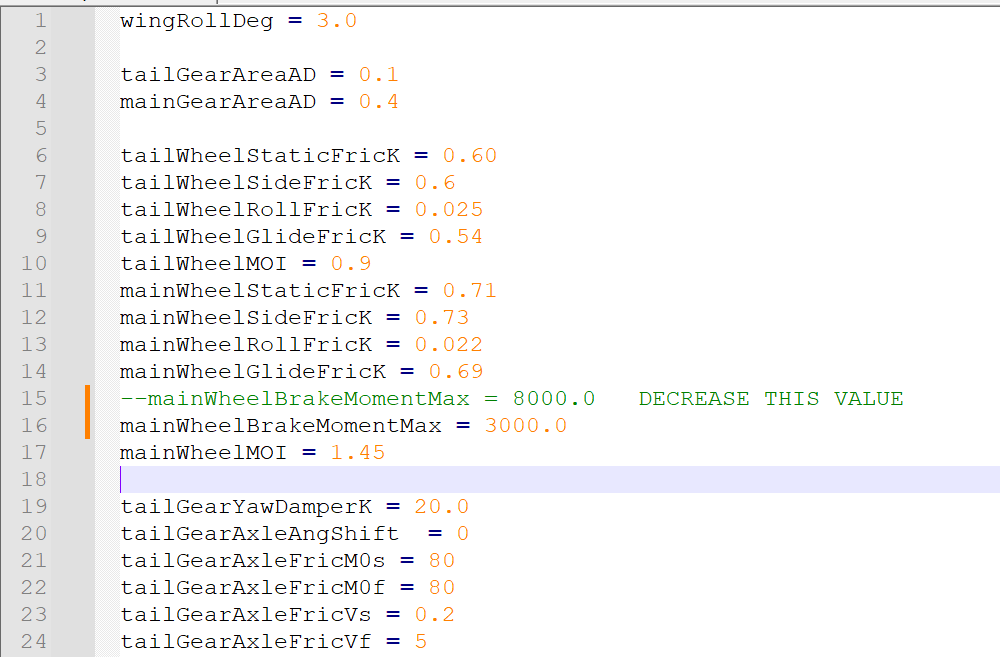Click the value 0.69 on line 14
The image size is (1000, 657).
click(x=456, y=371)
